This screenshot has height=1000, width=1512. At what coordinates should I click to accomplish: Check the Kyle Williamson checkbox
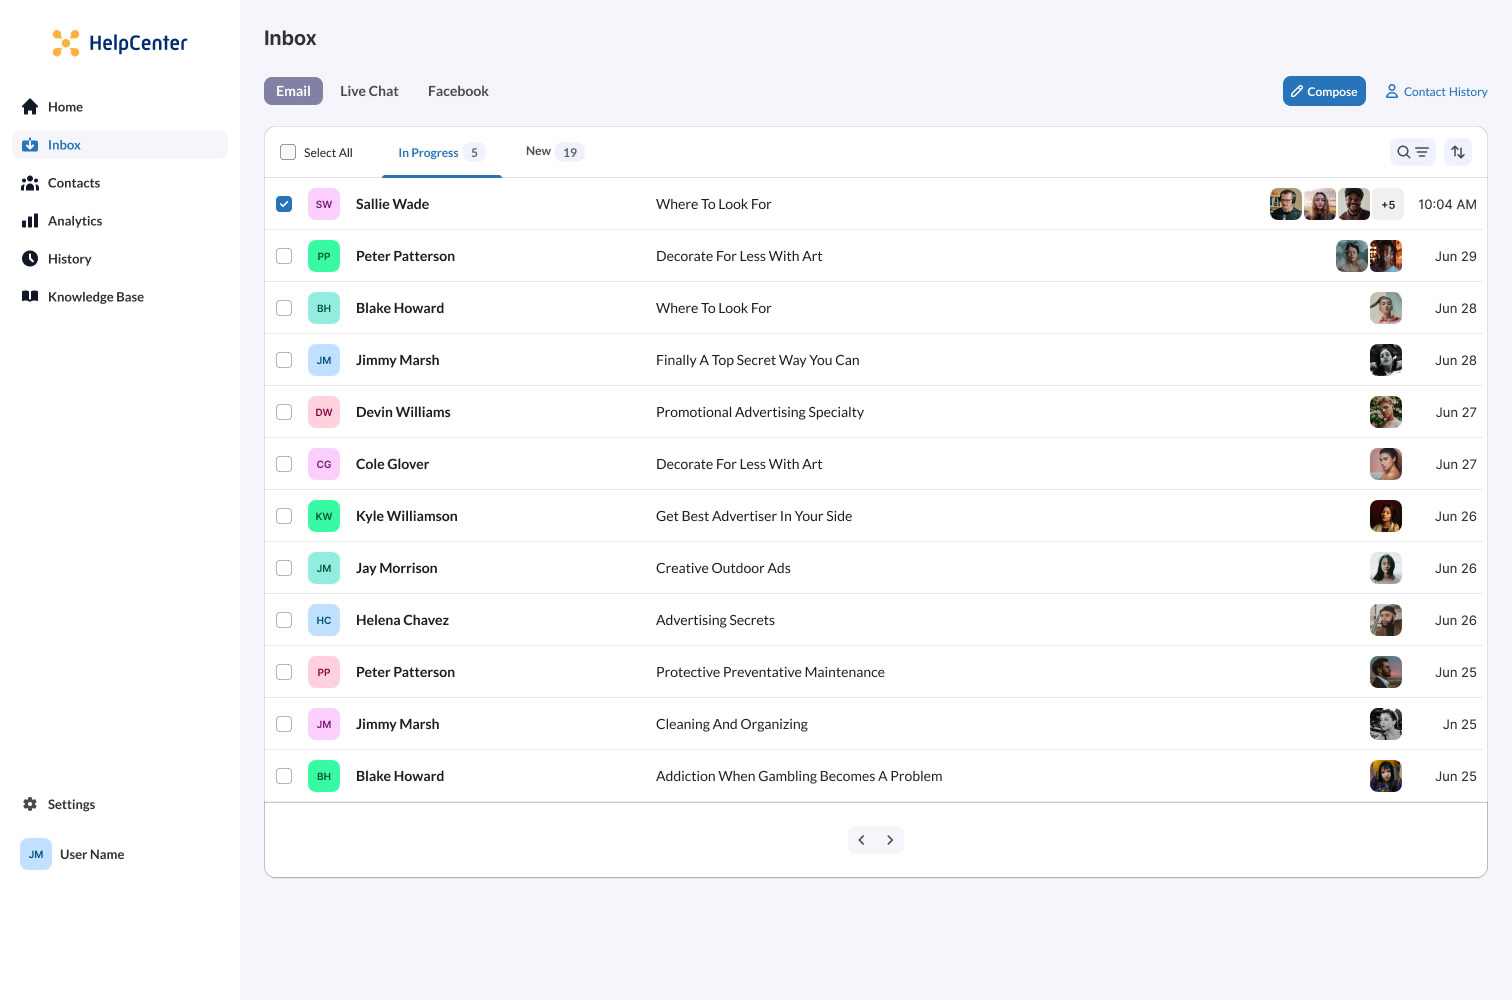pyautogui.click(x=284, y=516)
